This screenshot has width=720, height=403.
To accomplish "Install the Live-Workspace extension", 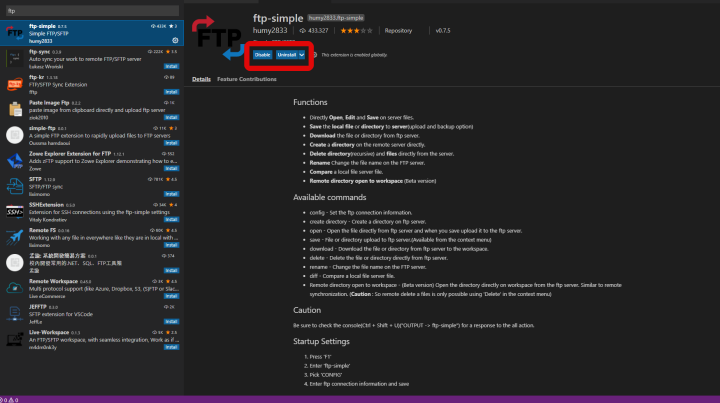I will click(x=171, y=347).
